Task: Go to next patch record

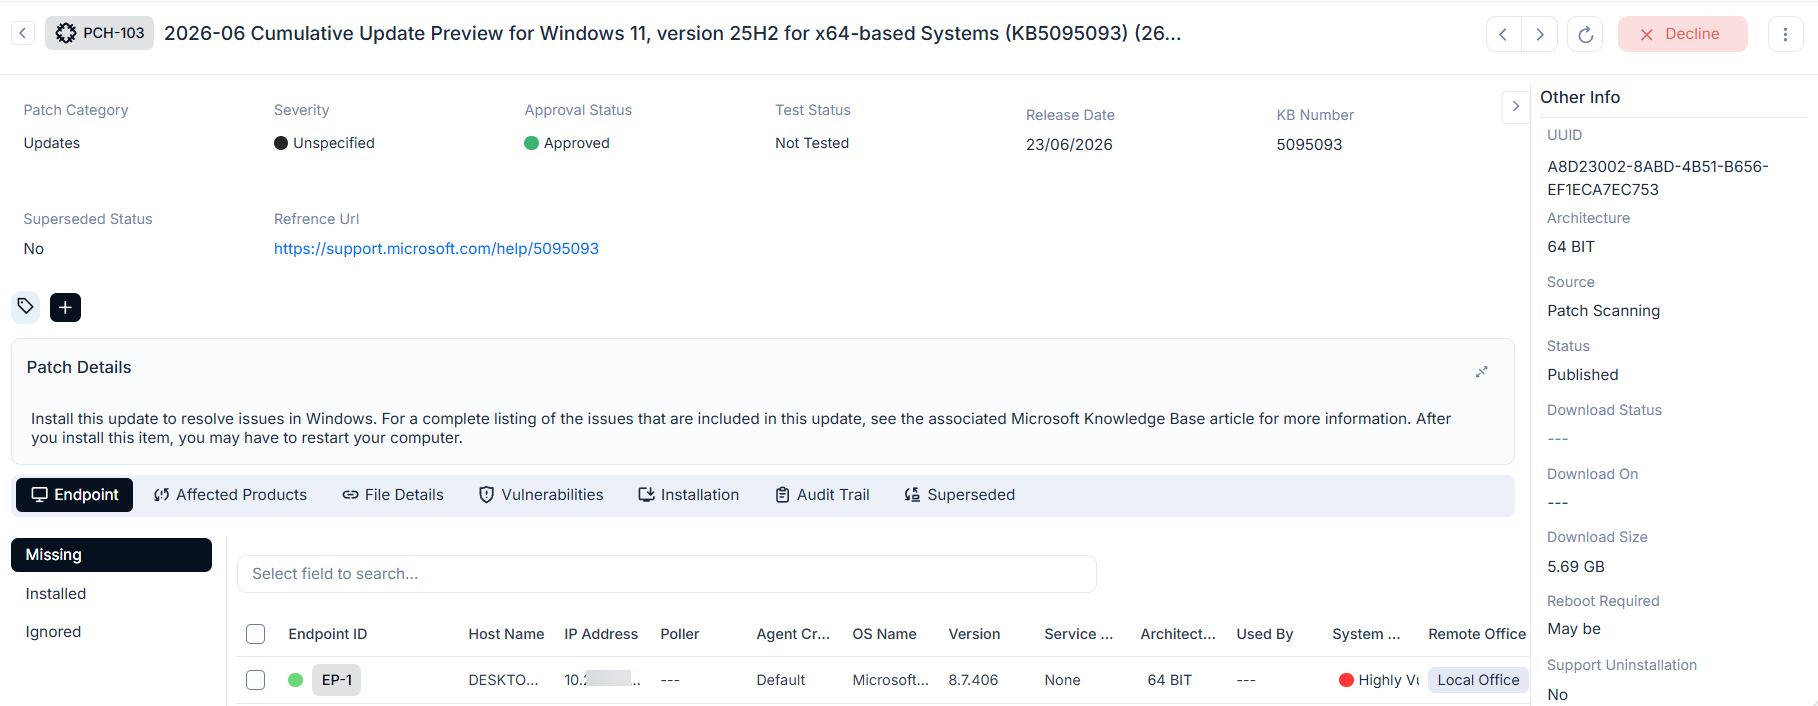Action: click(x=1540, y=34)
